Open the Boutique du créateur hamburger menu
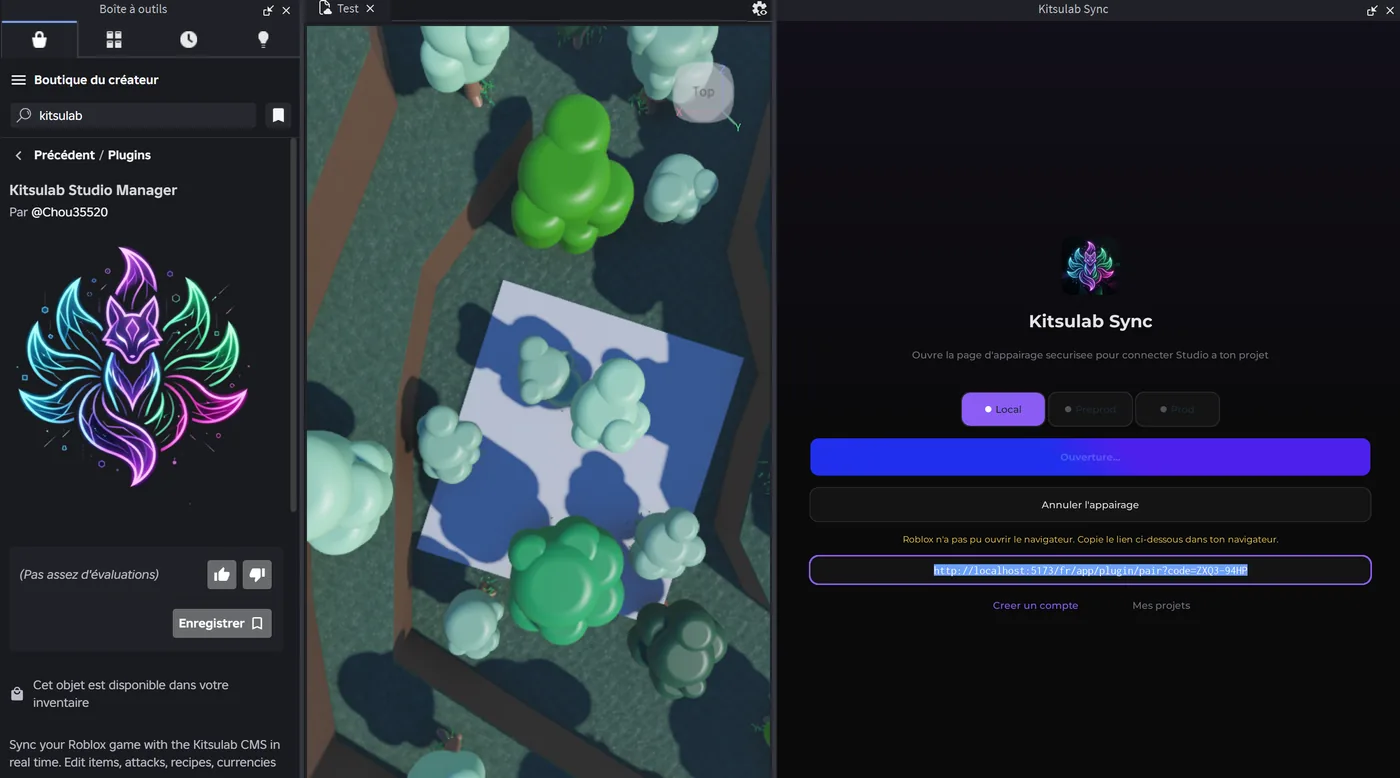1400x778 pixels. 18,80
